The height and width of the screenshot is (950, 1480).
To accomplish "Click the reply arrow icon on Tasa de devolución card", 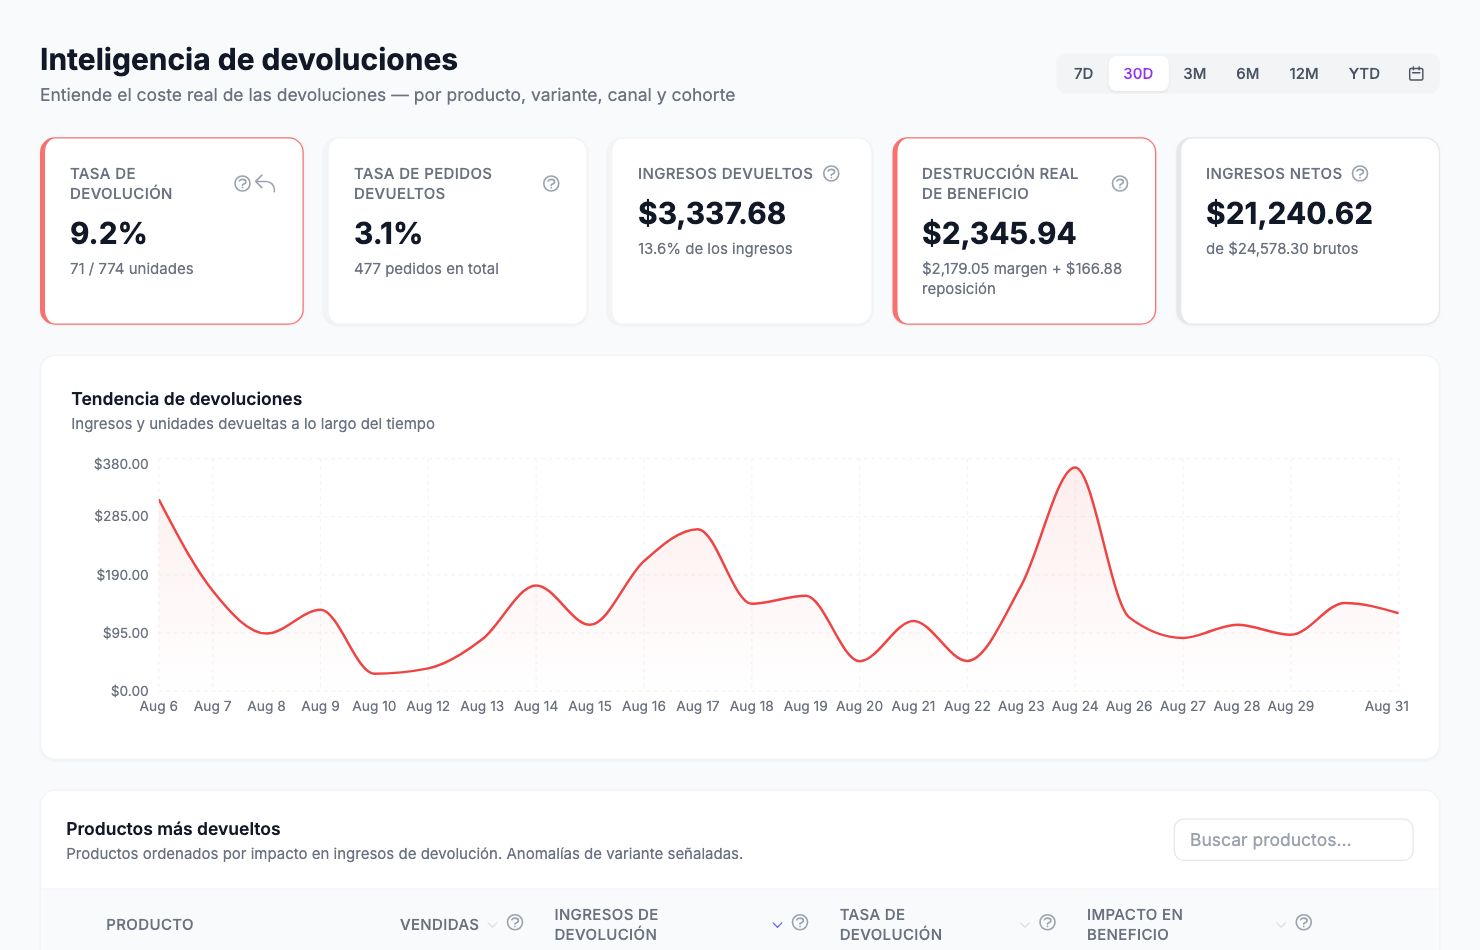I will (265, 183).
